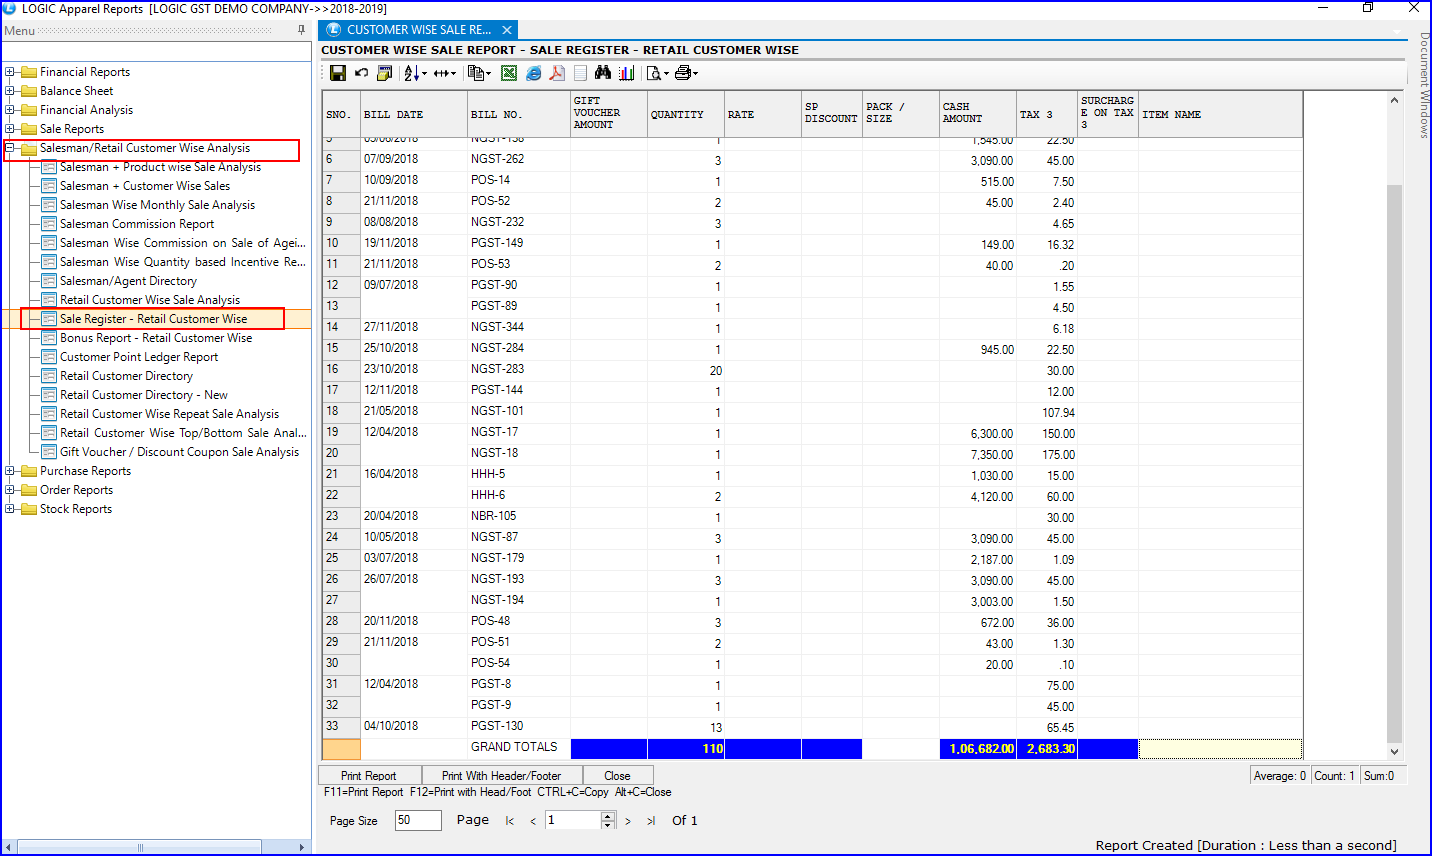Open Retail Customer Directory - New
Image resolution: width=1432 pixels, height=856 pixels.
click(144, 395)
